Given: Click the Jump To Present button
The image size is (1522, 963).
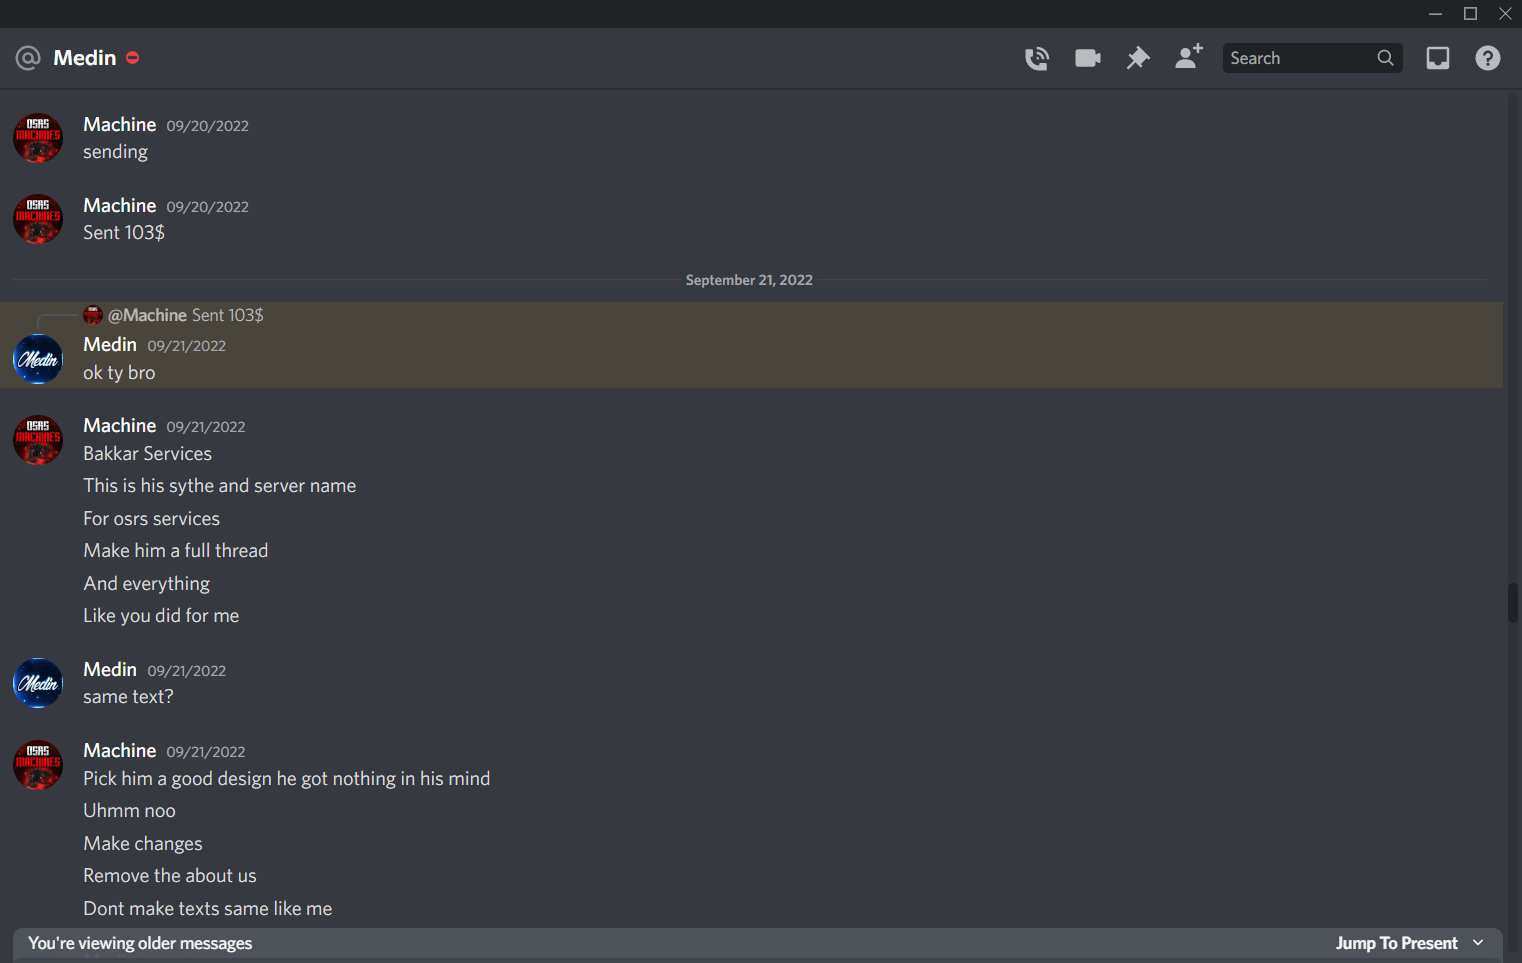Looking at the screenshot, I should point(1396,943).
